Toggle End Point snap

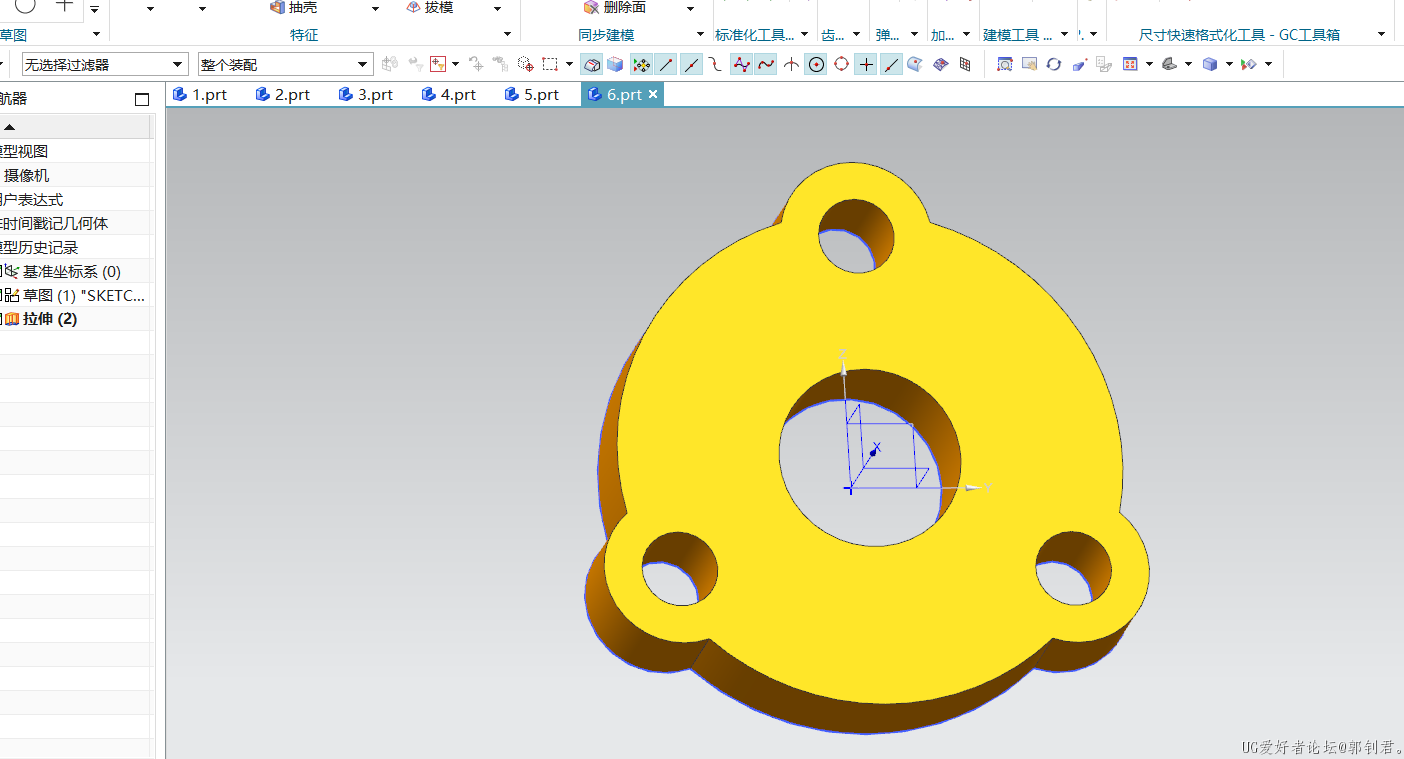point(666,64)
